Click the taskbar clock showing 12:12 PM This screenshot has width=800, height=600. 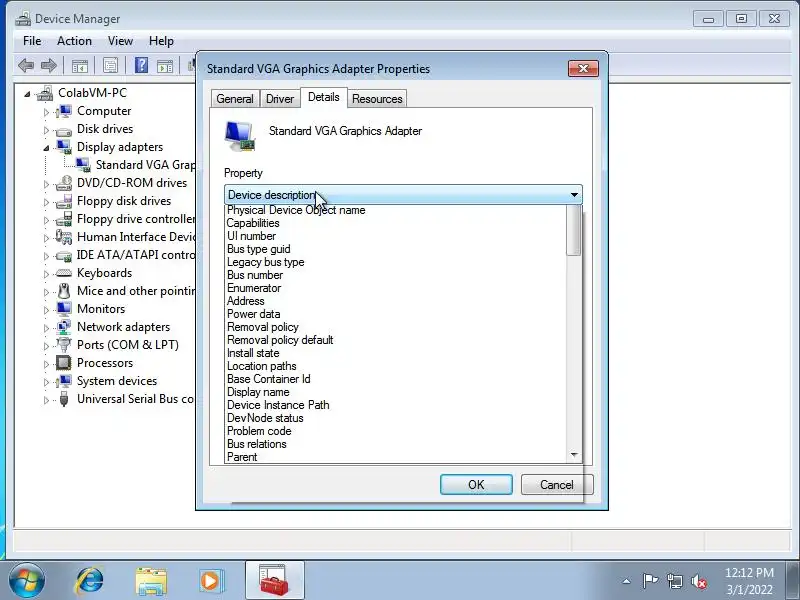click(749, 581)
